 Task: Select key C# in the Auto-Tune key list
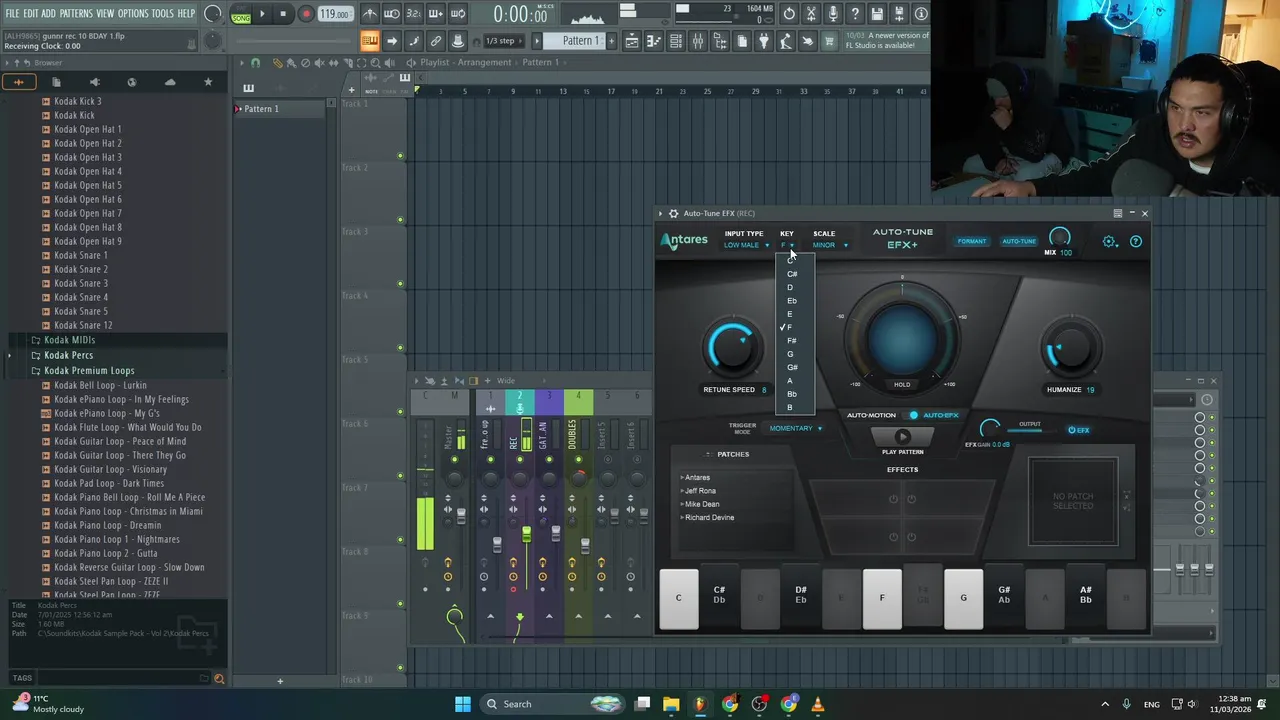tap(795, 274)
